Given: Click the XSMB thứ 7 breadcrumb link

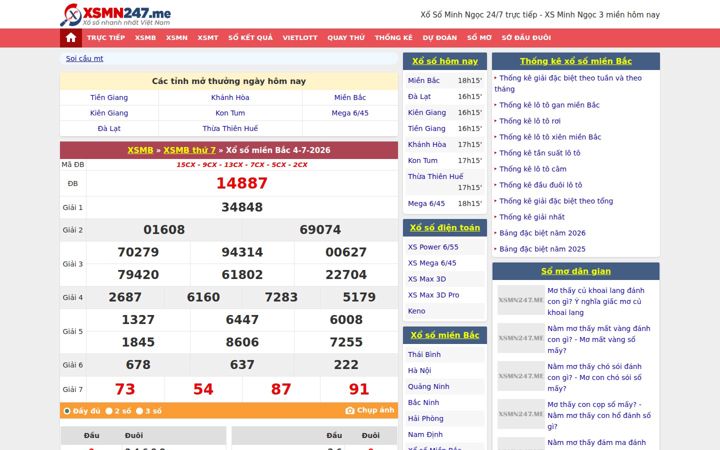Looking at the screenshot, I should click(x=190, y=150).
